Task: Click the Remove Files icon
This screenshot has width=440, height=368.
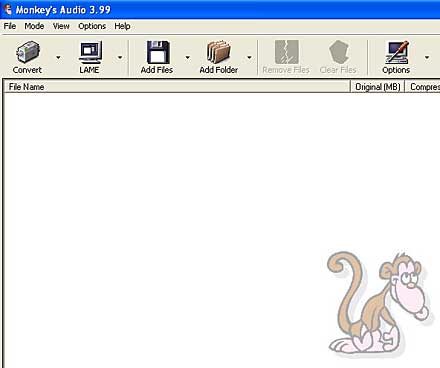Action: tap(286, 52)
